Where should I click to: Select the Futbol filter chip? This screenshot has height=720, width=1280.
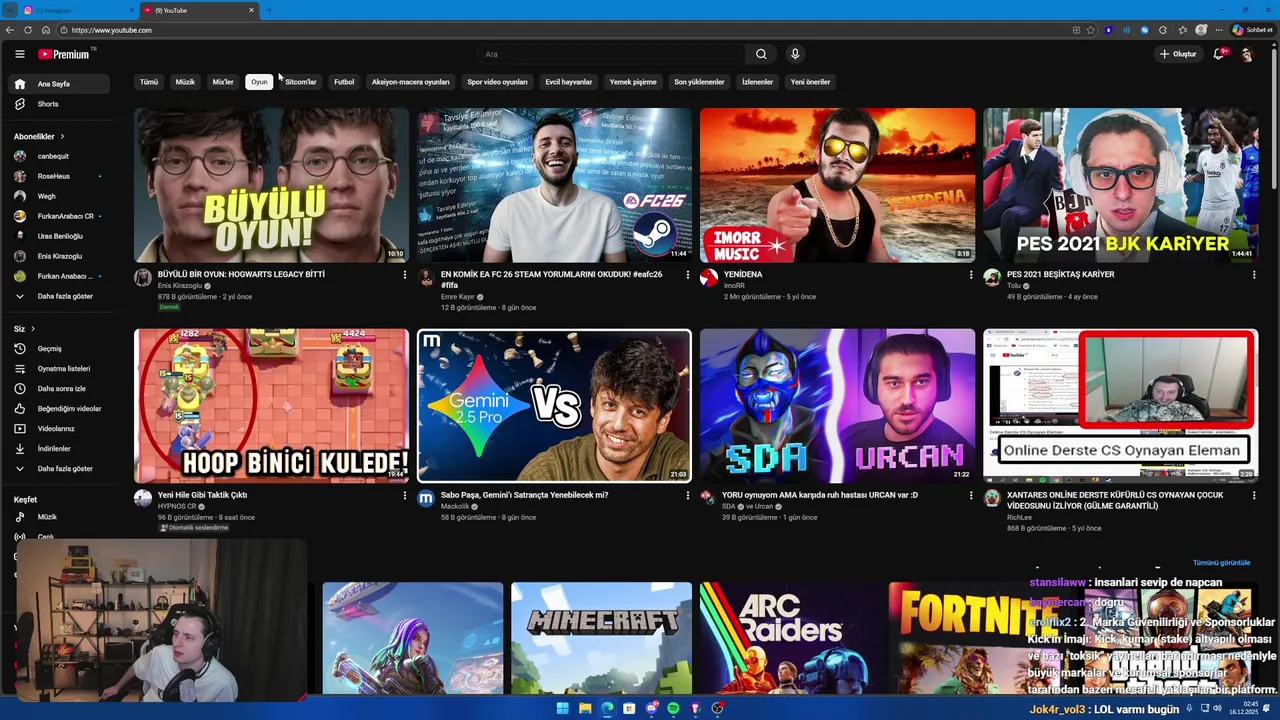tap(344, 82)
